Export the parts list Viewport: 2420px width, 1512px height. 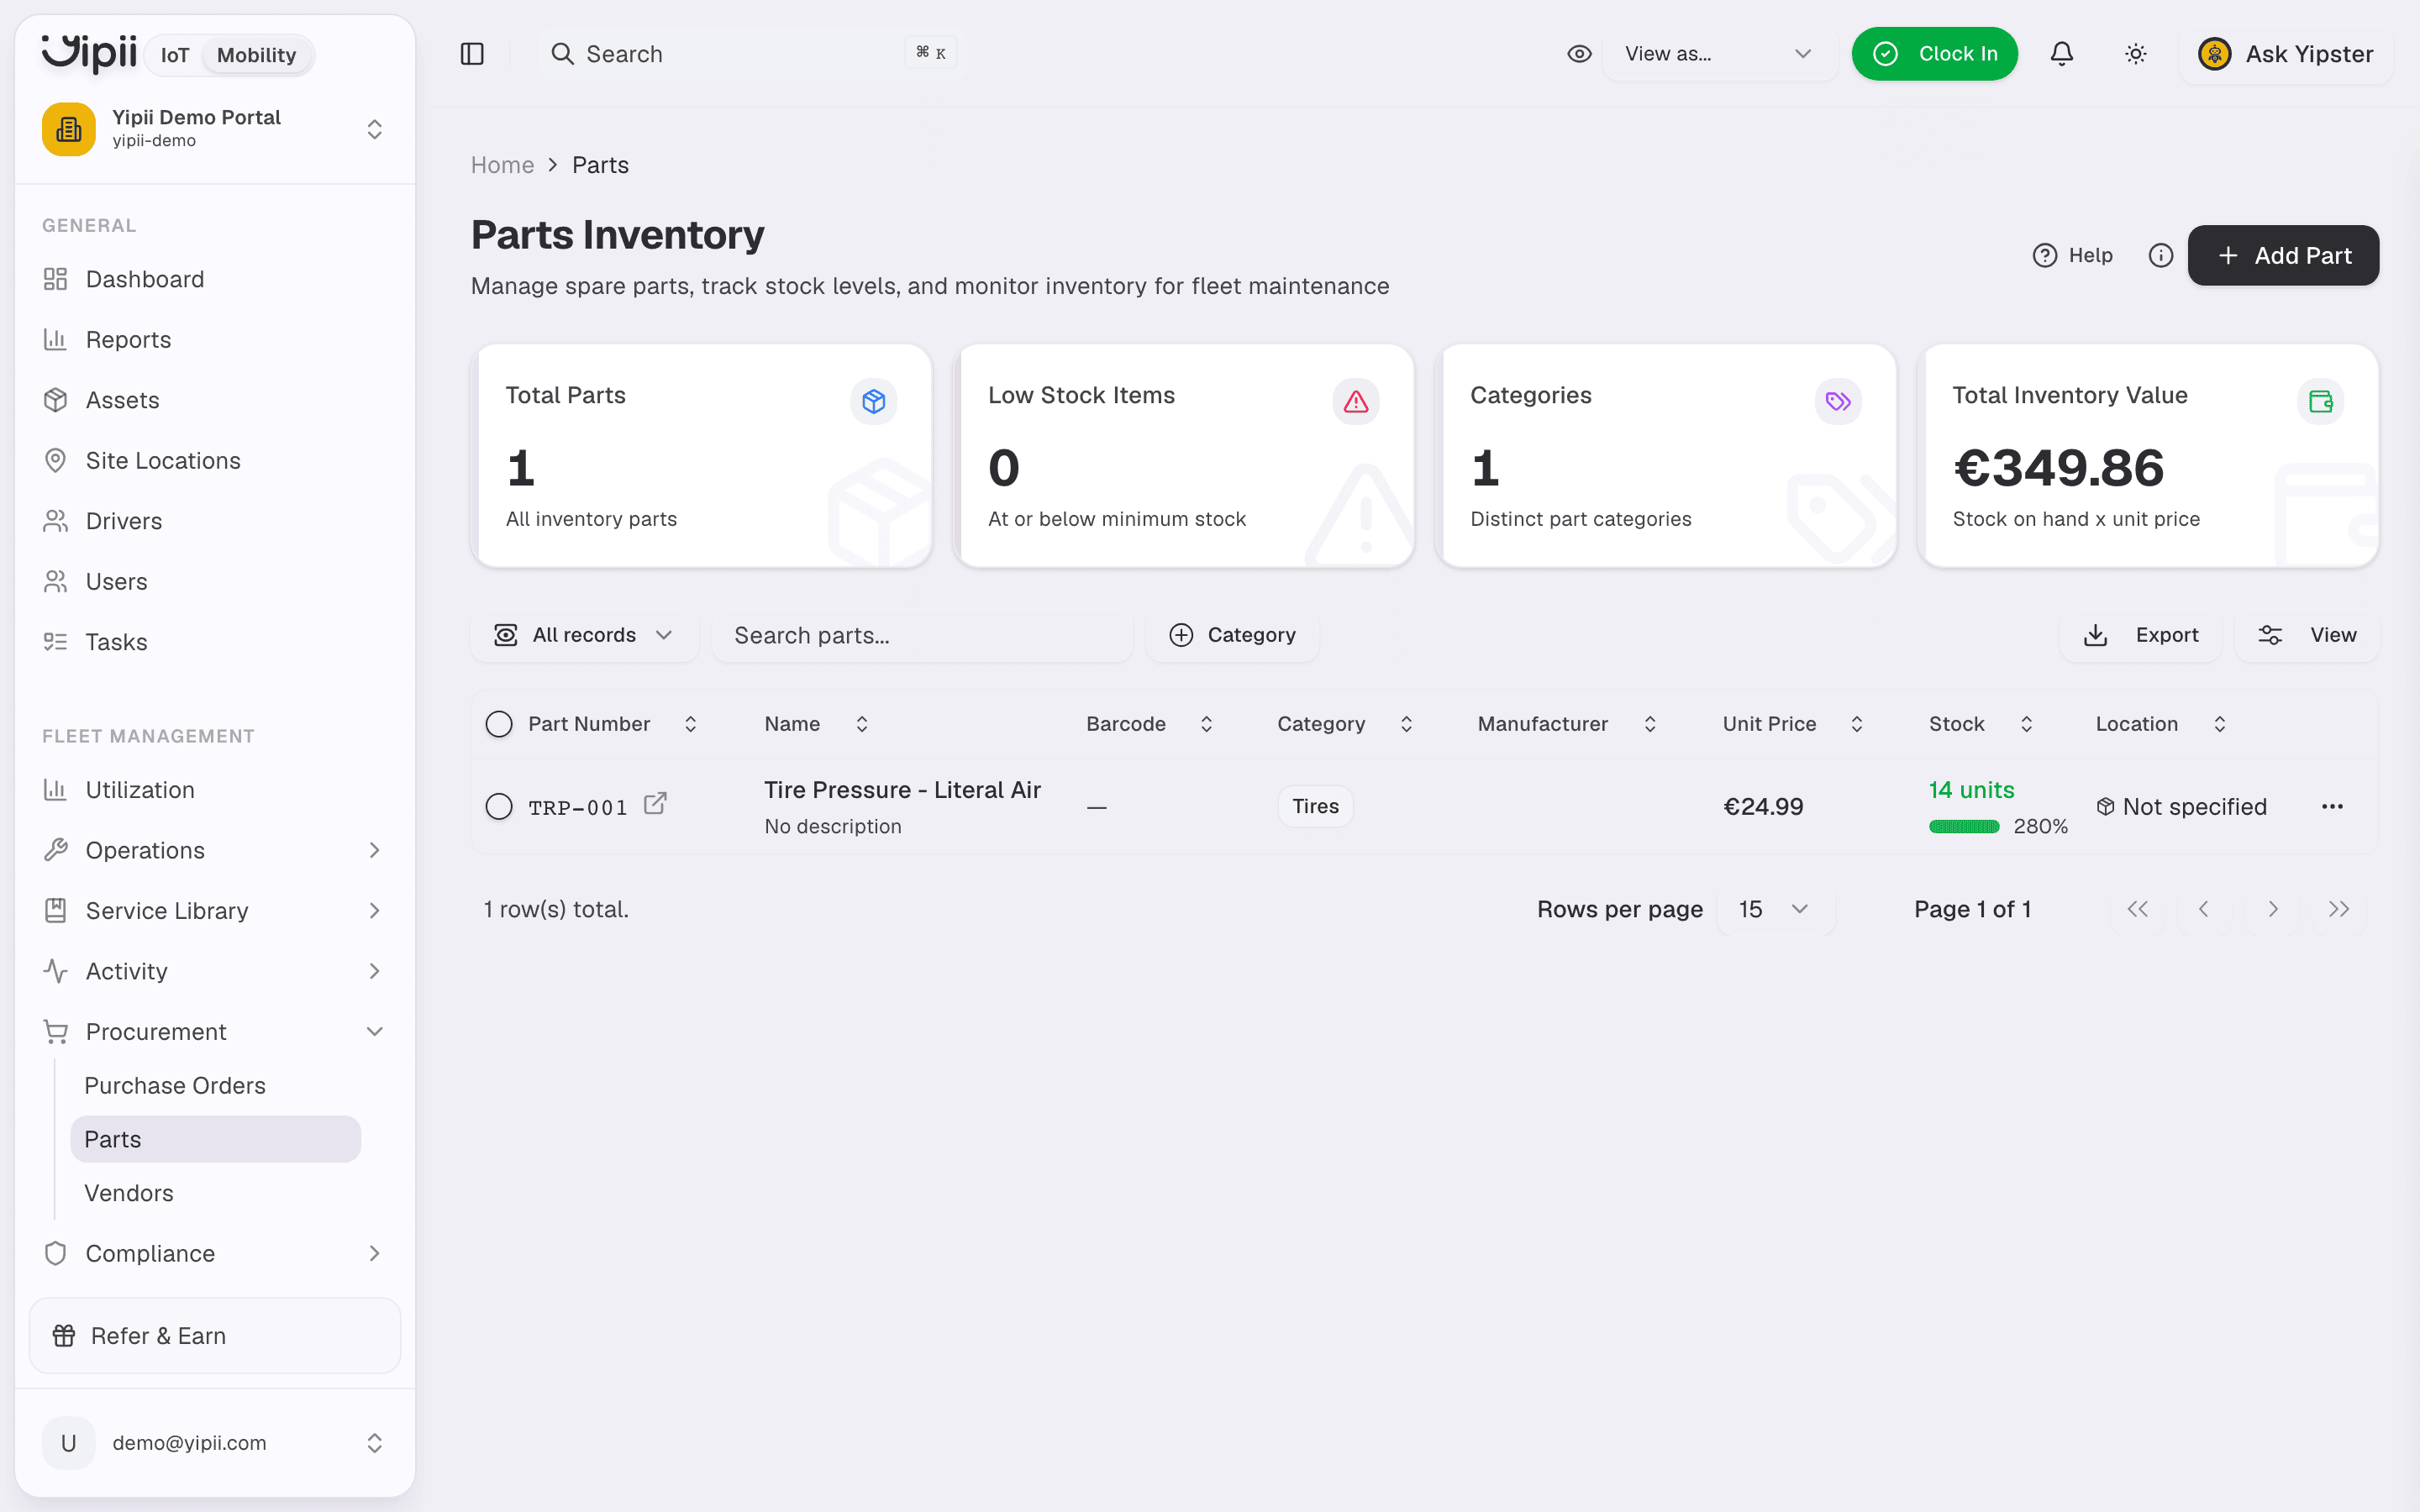pyautogui.click(x=2140, y=635)
